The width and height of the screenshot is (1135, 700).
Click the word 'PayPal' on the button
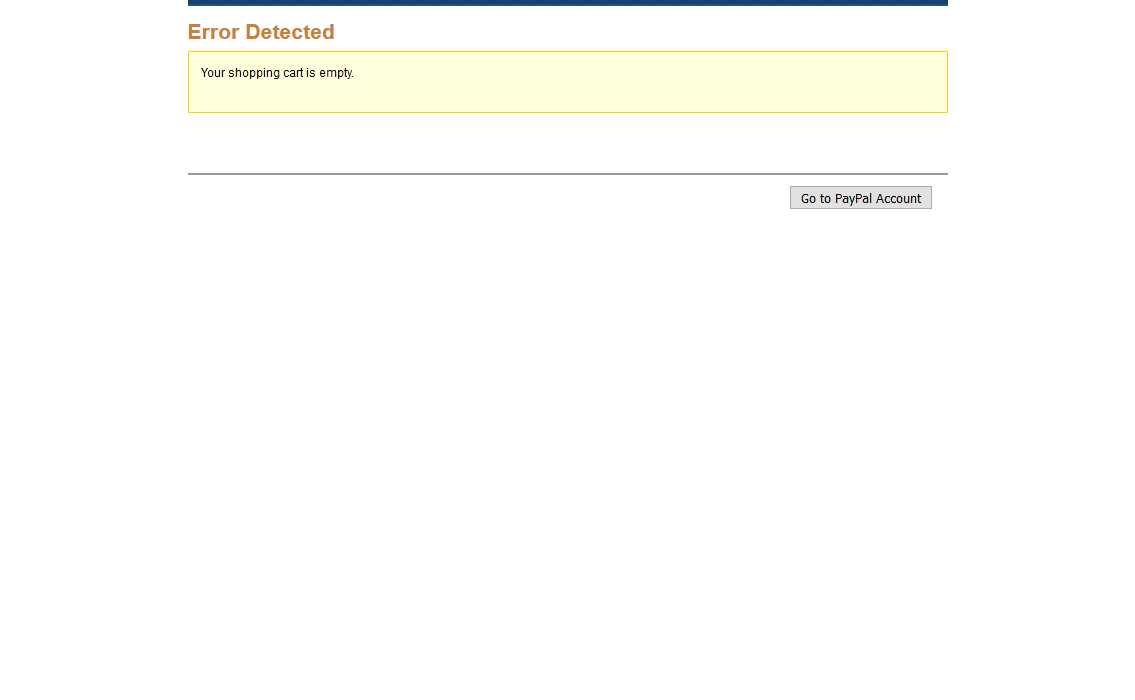click(x=853, y=199)
